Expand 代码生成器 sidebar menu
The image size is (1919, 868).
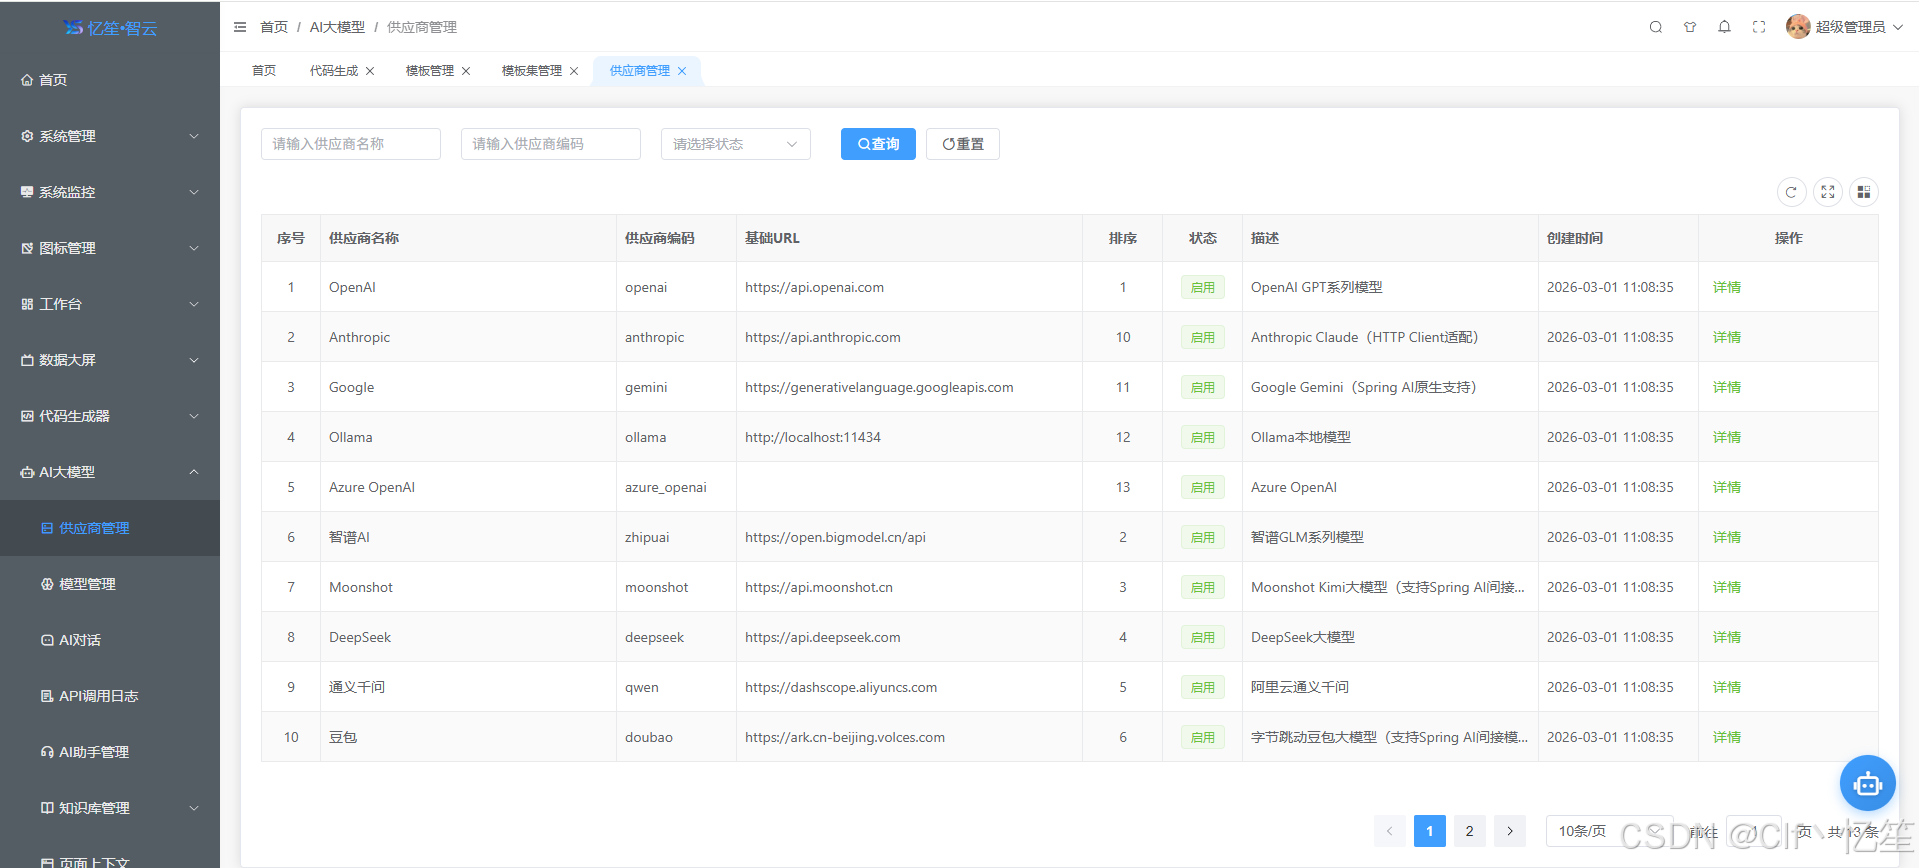[110, 416]
